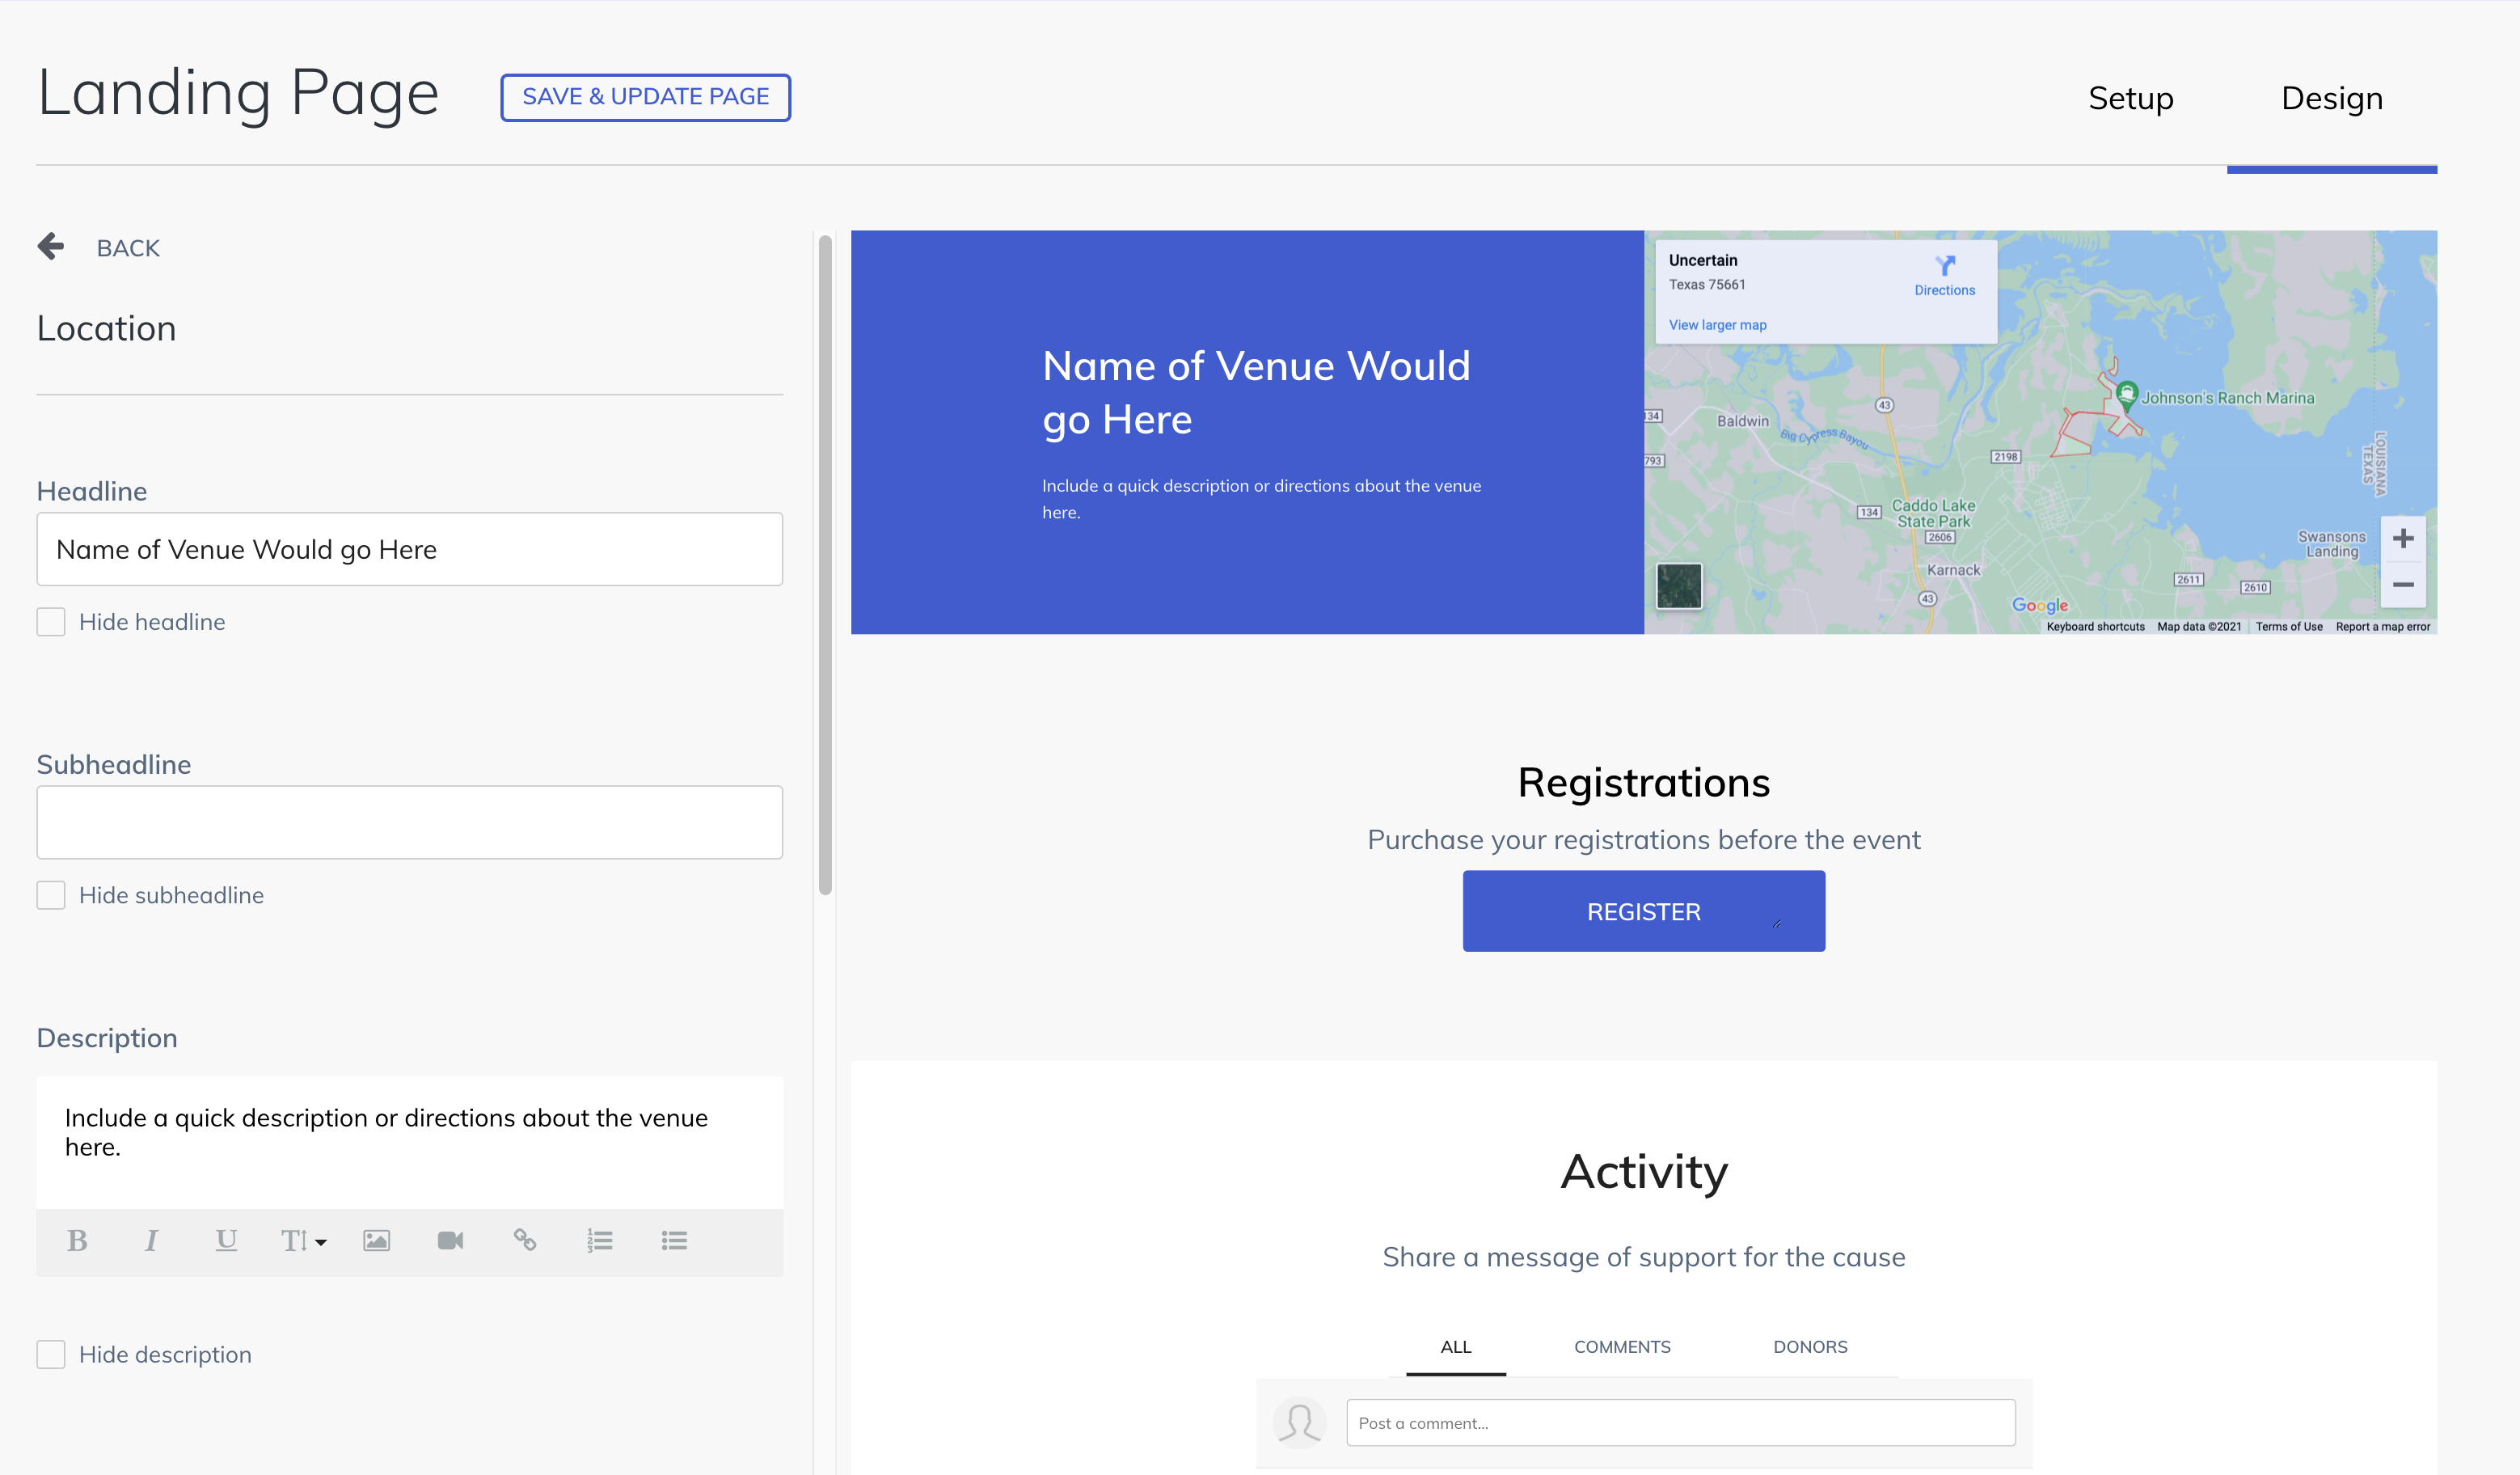The height and width of the screenshot is (1475, 2520).
Task: Click into the Subheadline input field
Action: 410,822
